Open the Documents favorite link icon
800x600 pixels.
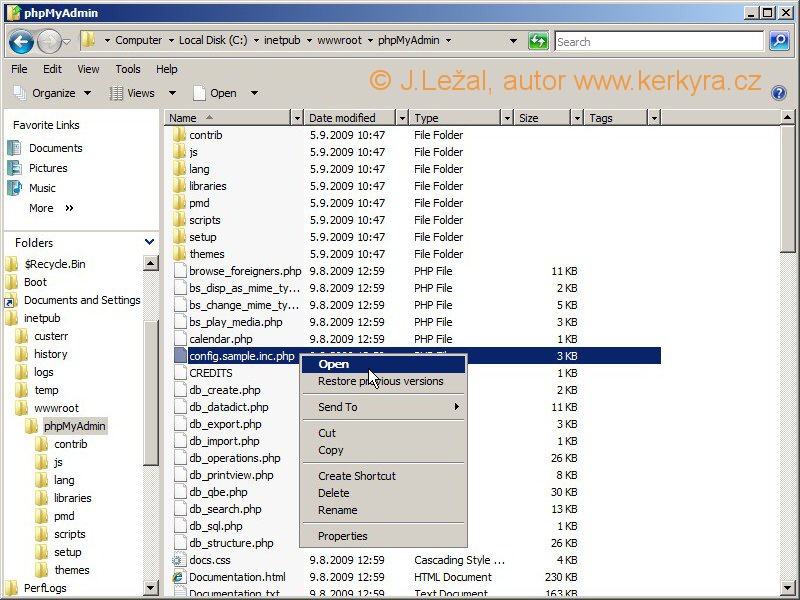14,148
